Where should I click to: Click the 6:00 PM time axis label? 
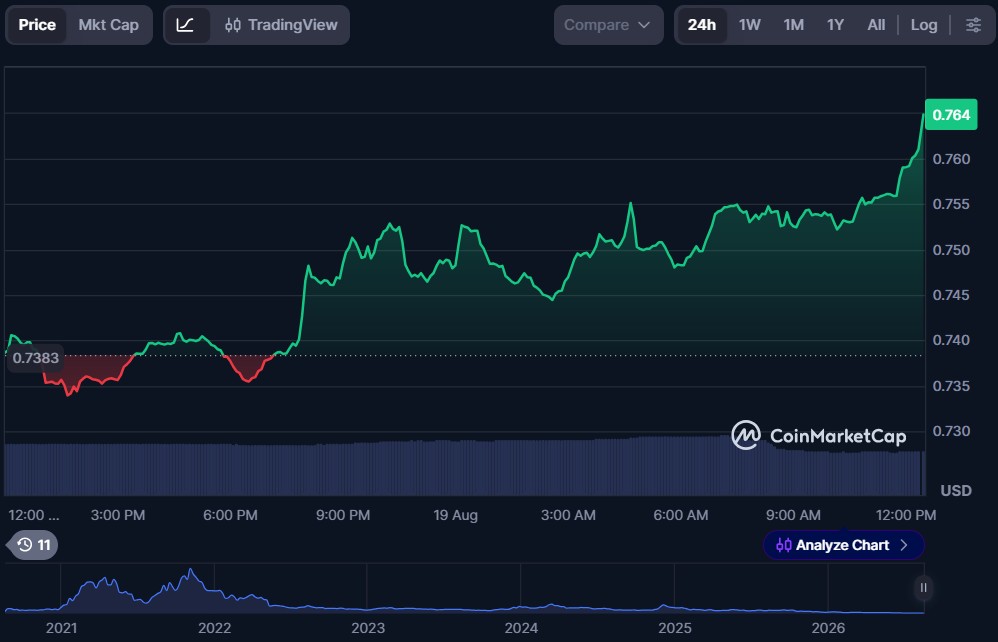pyautogui.click(x=230, y=515)
